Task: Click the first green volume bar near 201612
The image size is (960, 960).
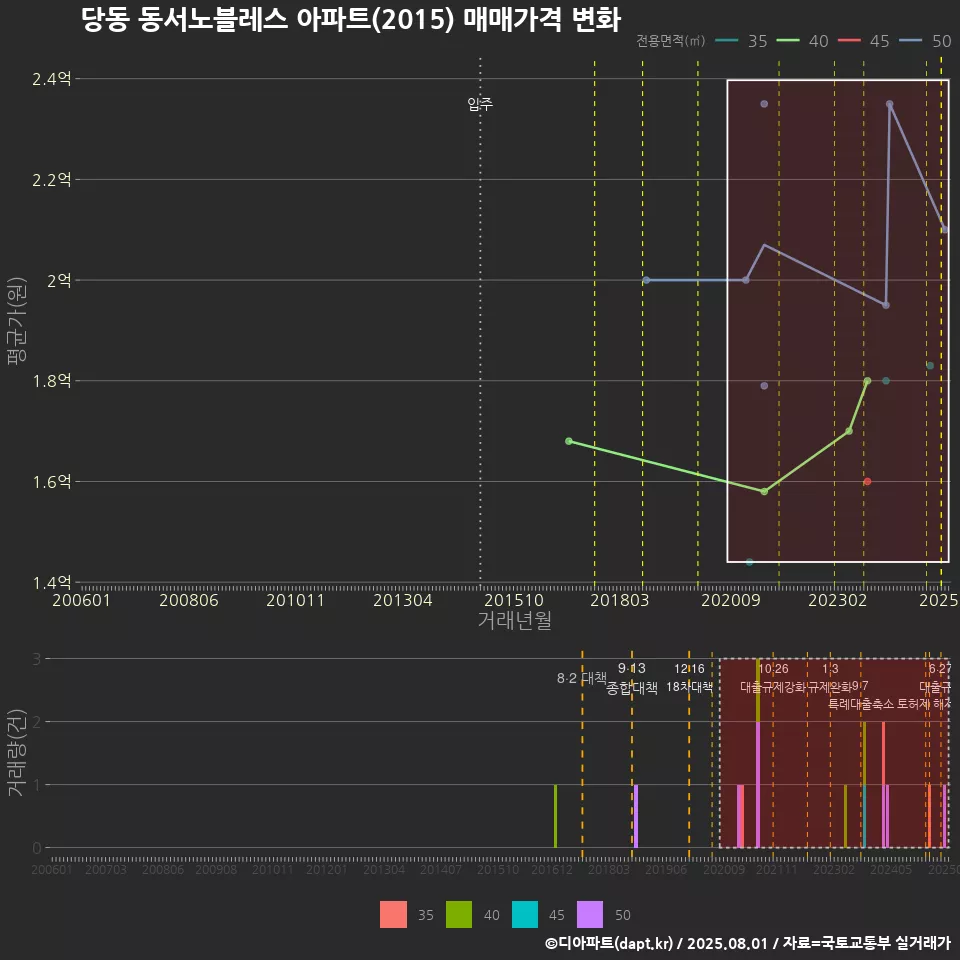Action: [555, 816]
